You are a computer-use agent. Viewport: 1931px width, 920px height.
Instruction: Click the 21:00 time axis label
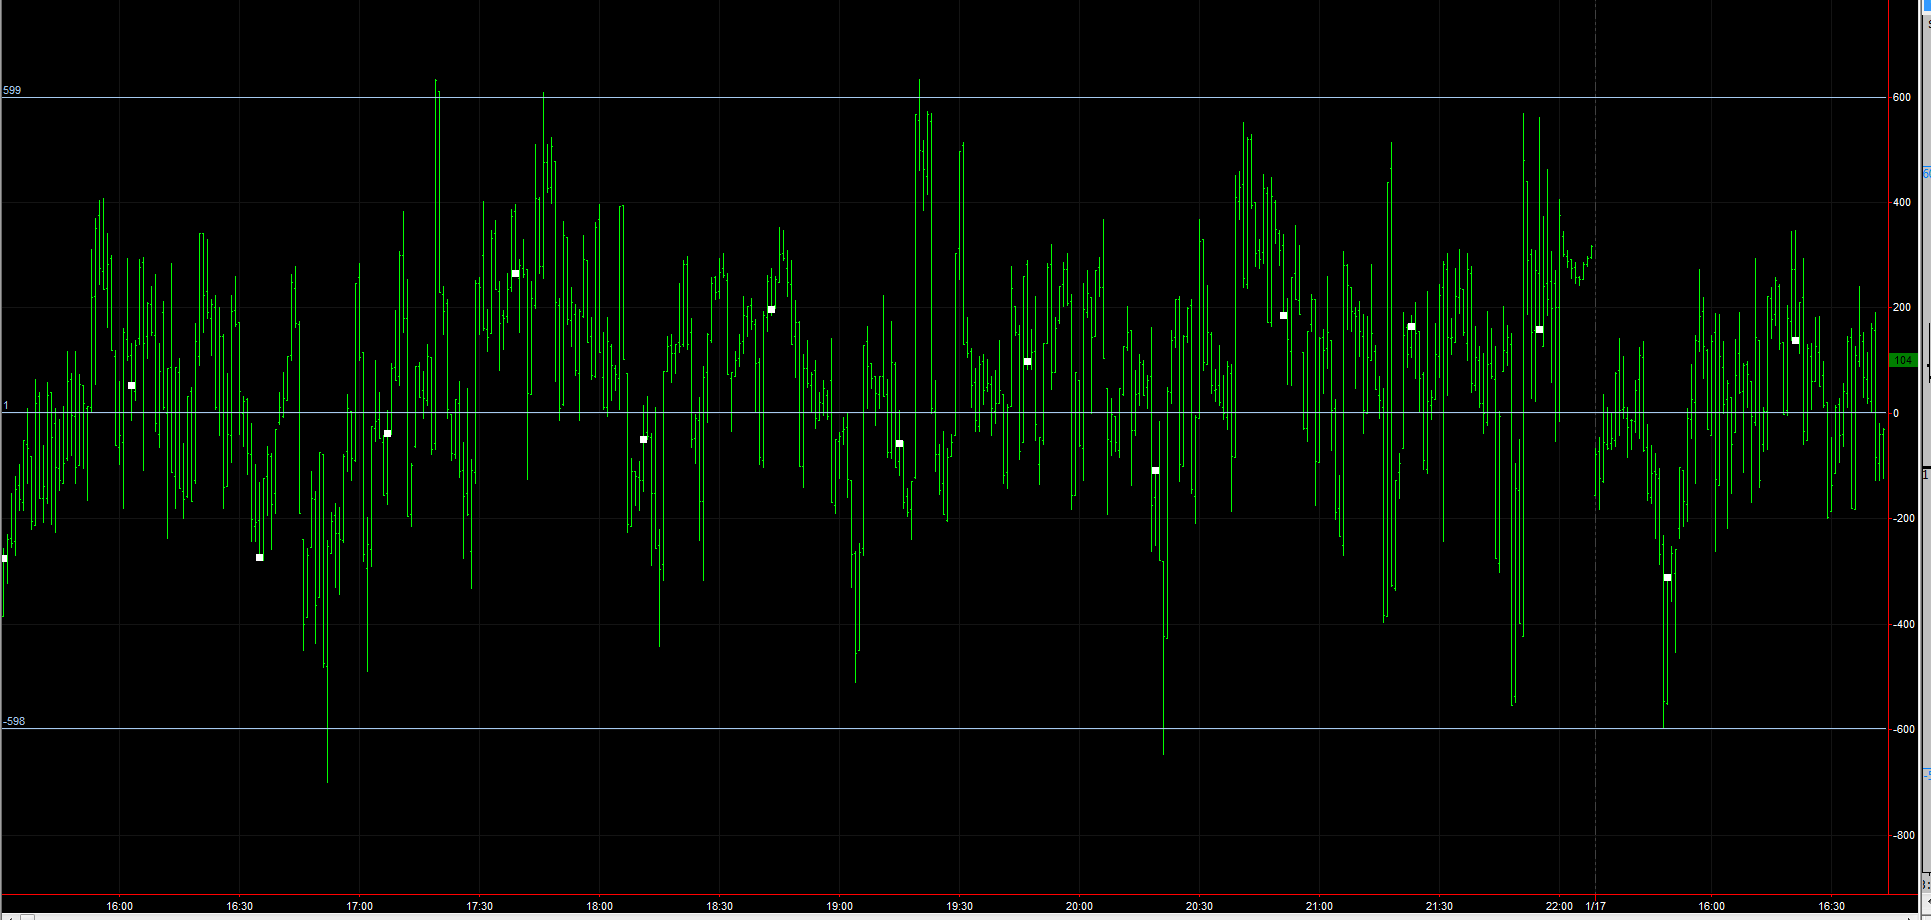(1320, 907)
